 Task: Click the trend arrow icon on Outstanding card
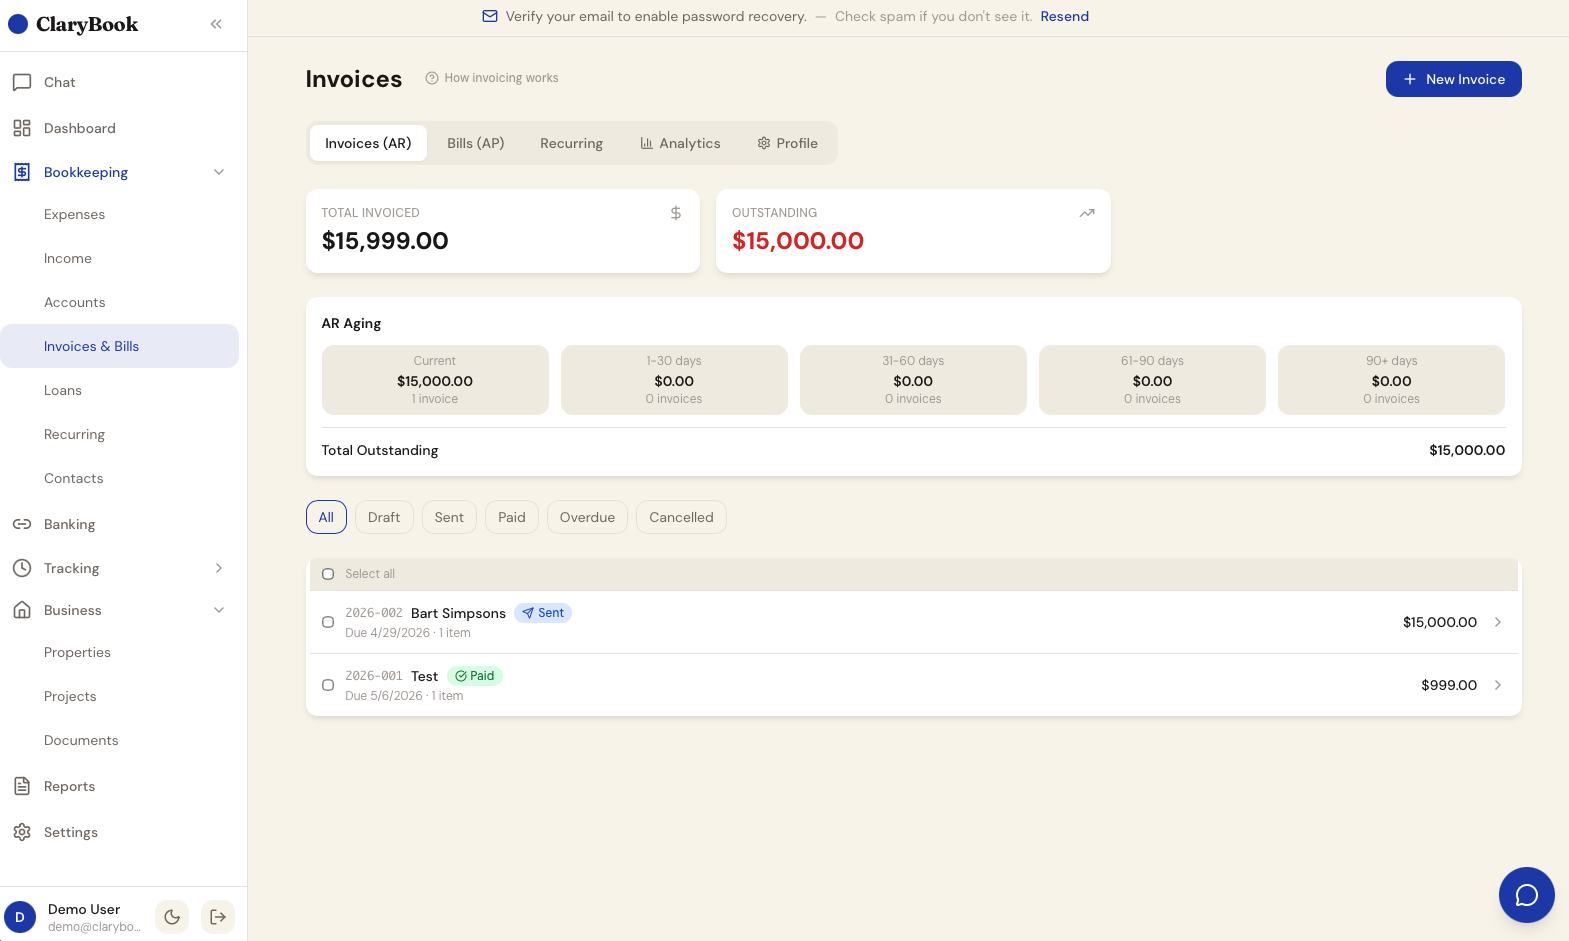[1087, 213]
